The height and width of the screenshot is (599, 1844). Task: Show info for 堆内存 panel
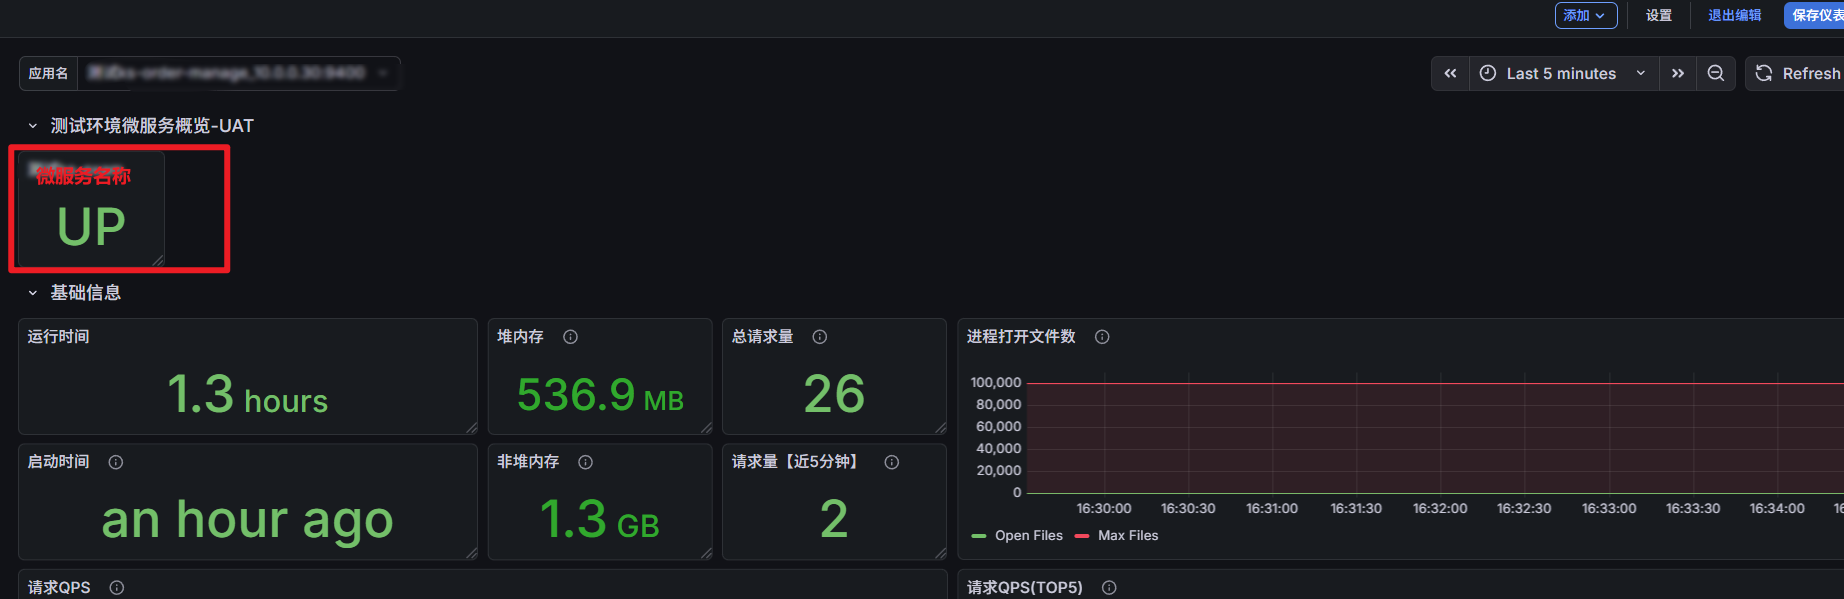point(570,337)
